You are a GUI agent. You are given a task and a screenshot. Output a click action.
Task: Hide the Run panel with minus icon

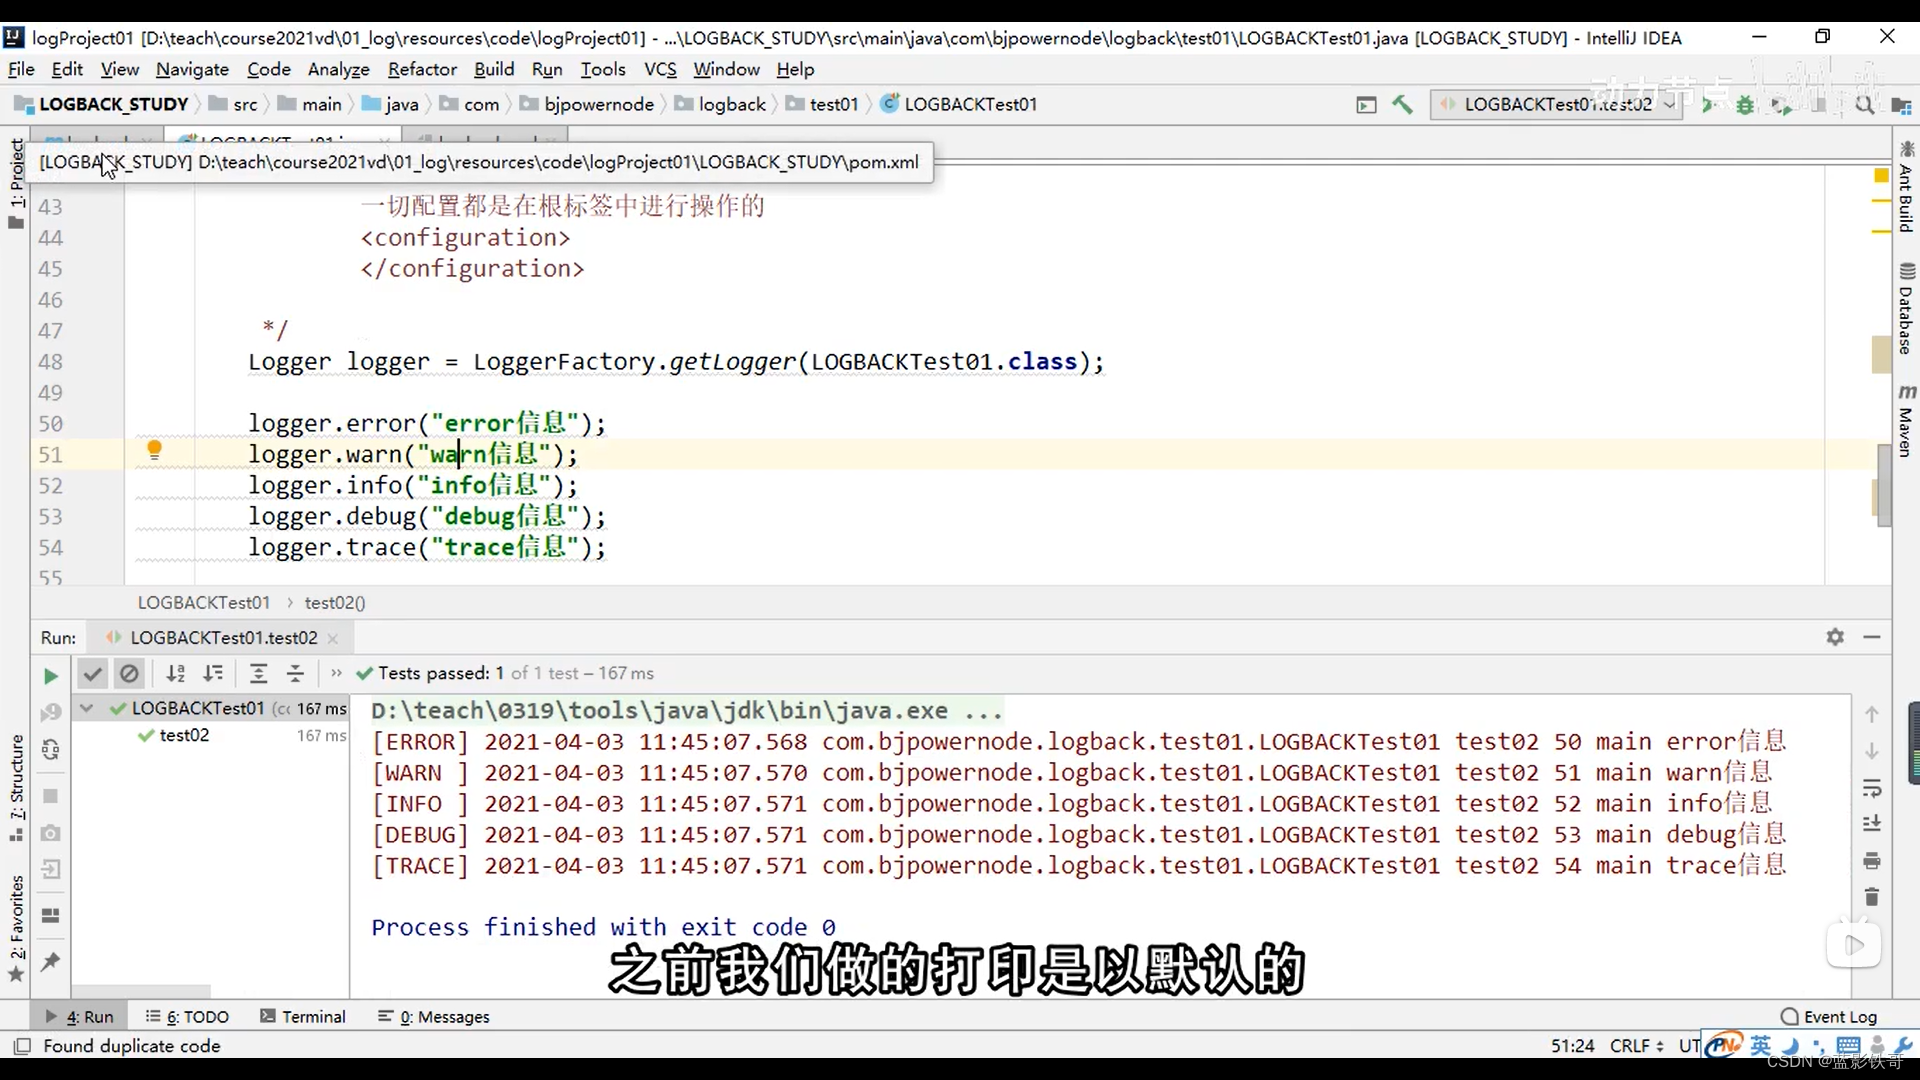click(1872, 637)
